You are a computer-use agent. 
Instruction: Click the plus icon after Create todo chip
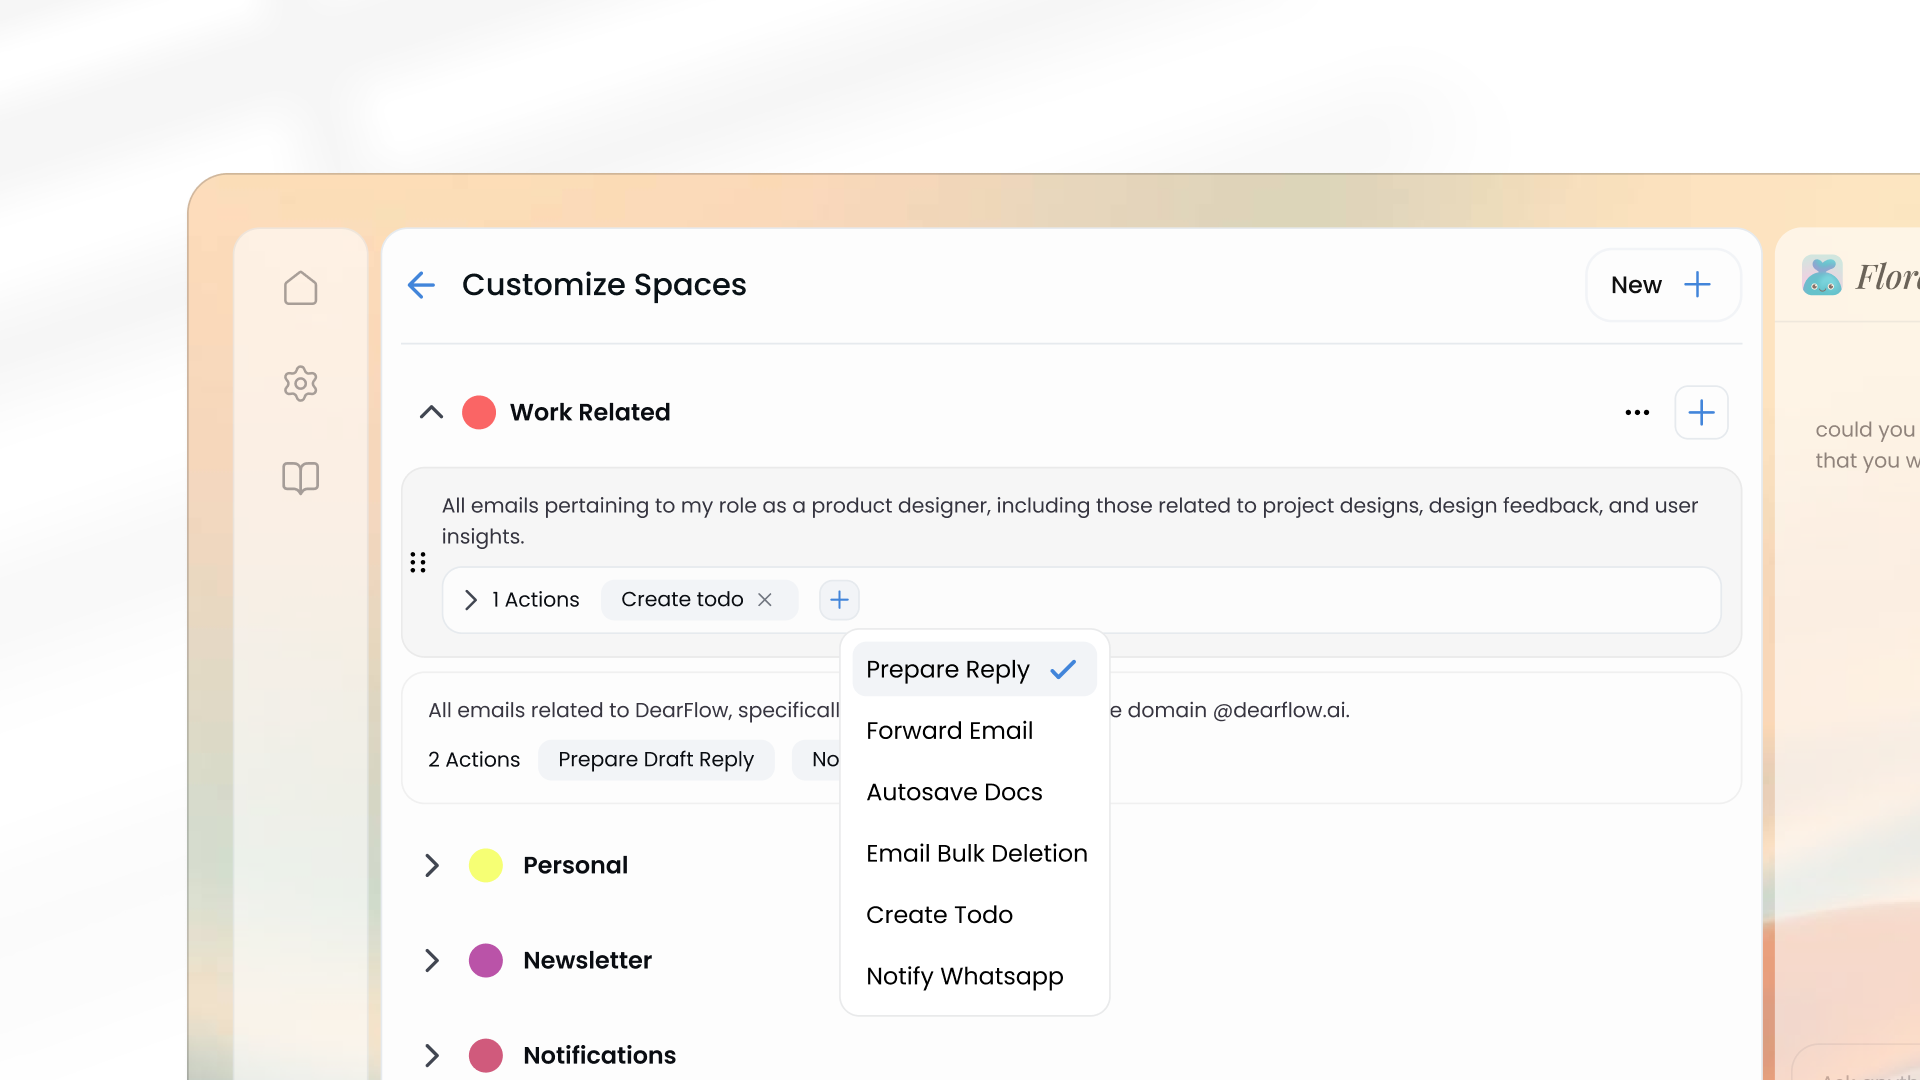(x=839, y=599)
